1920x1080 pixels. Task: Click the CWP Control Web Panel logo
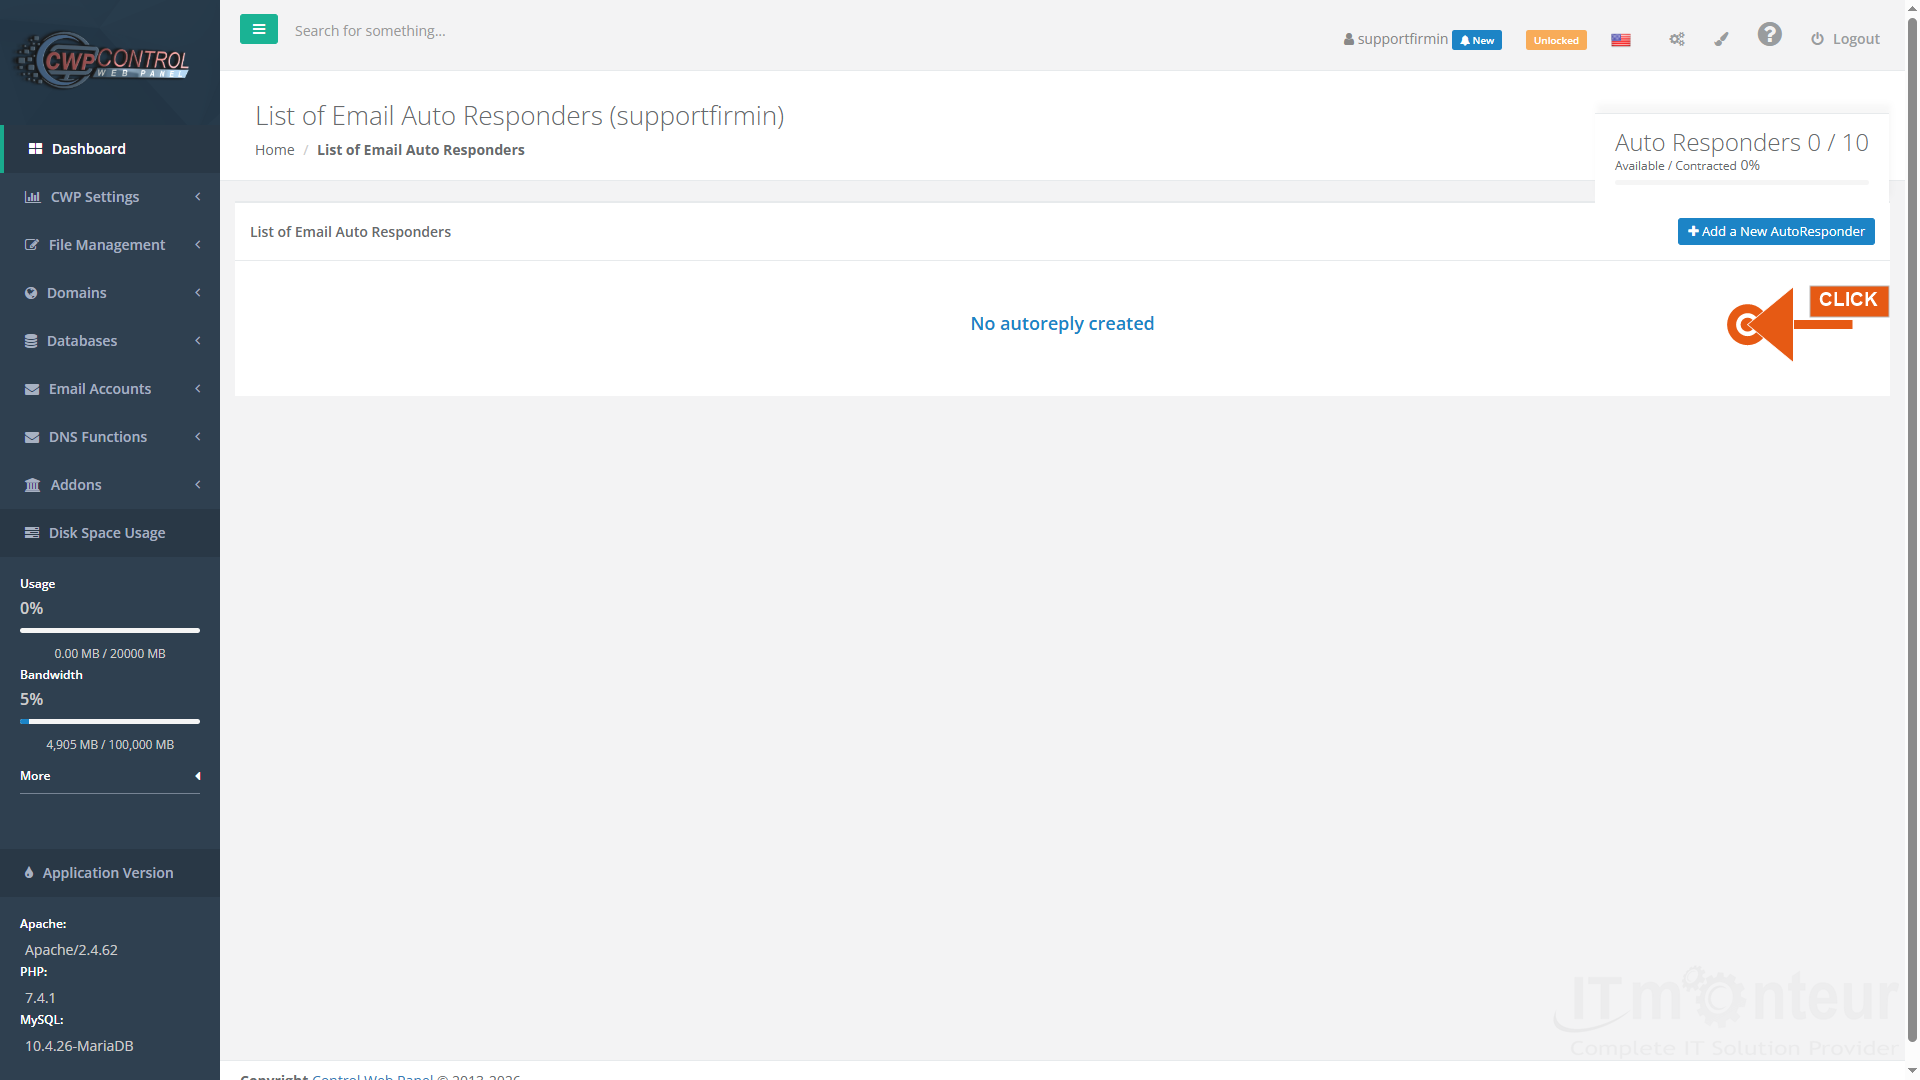pos(101,60)
